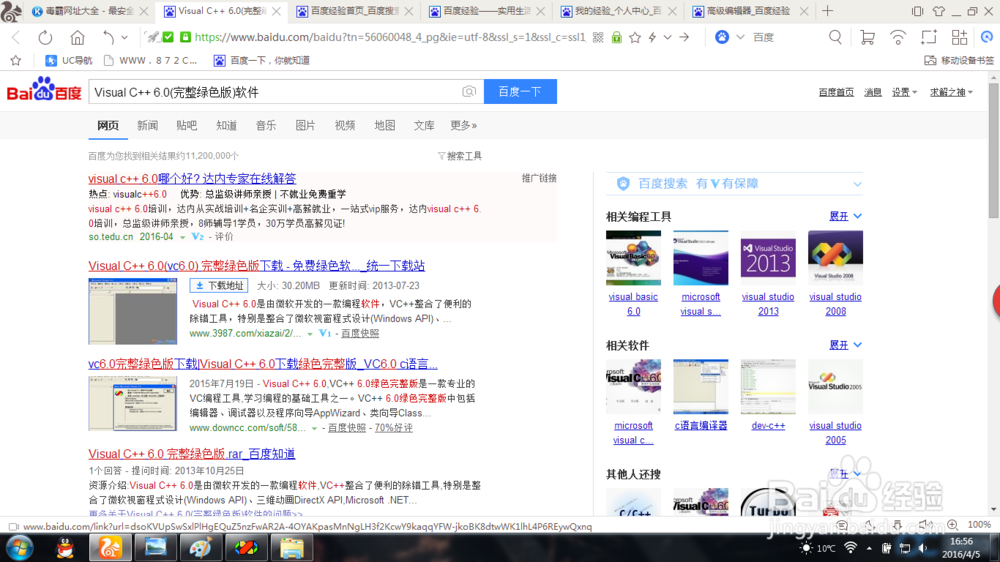Click the Baidu logo
The height and width of the screenshot is (562, 1000).
(44, 91)
